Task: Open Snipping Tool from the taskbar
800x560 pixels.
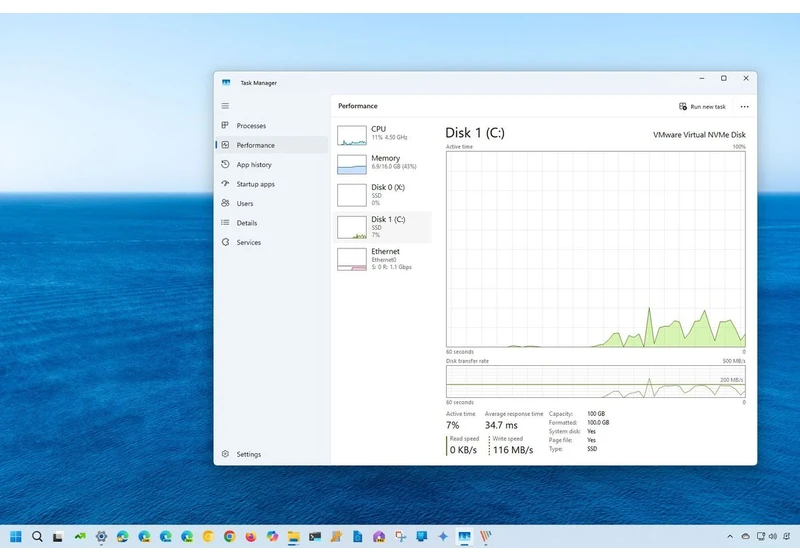Action: coord(401,537)
